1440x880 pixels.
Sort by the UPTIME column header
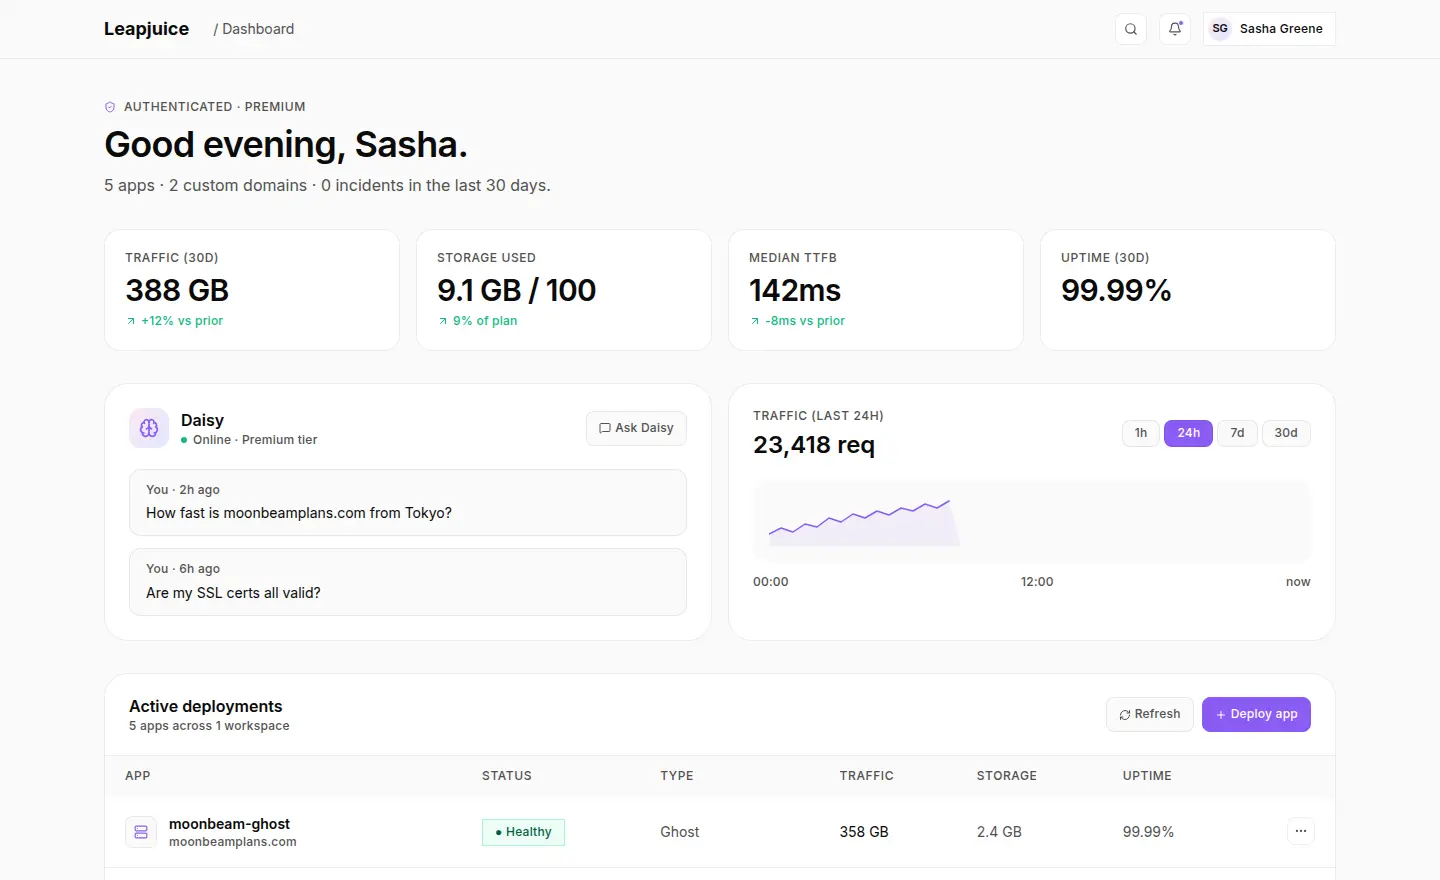(x=1147, y=776)
